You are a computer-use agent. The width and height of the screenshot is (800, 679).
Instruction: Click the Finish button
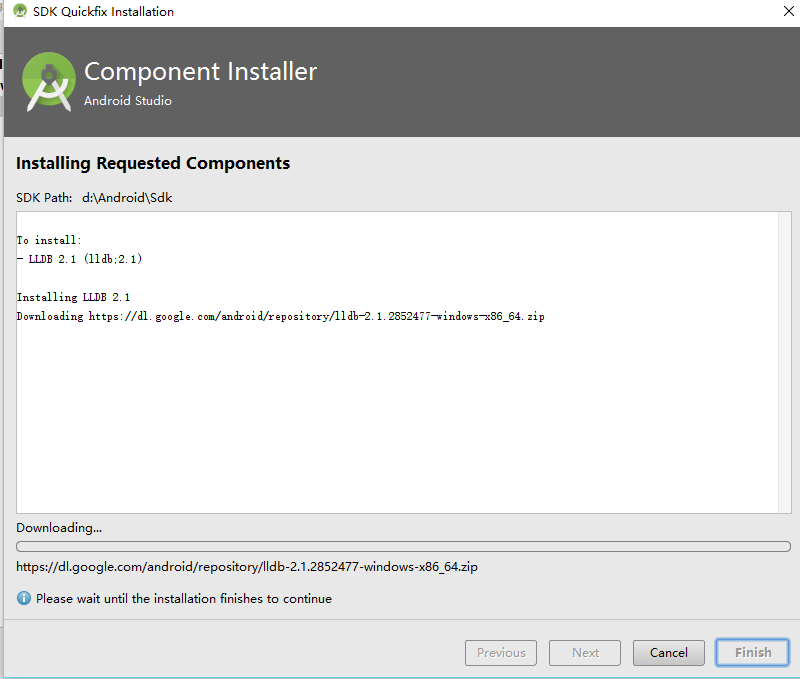pyautogui.click(x=753, y=652)
